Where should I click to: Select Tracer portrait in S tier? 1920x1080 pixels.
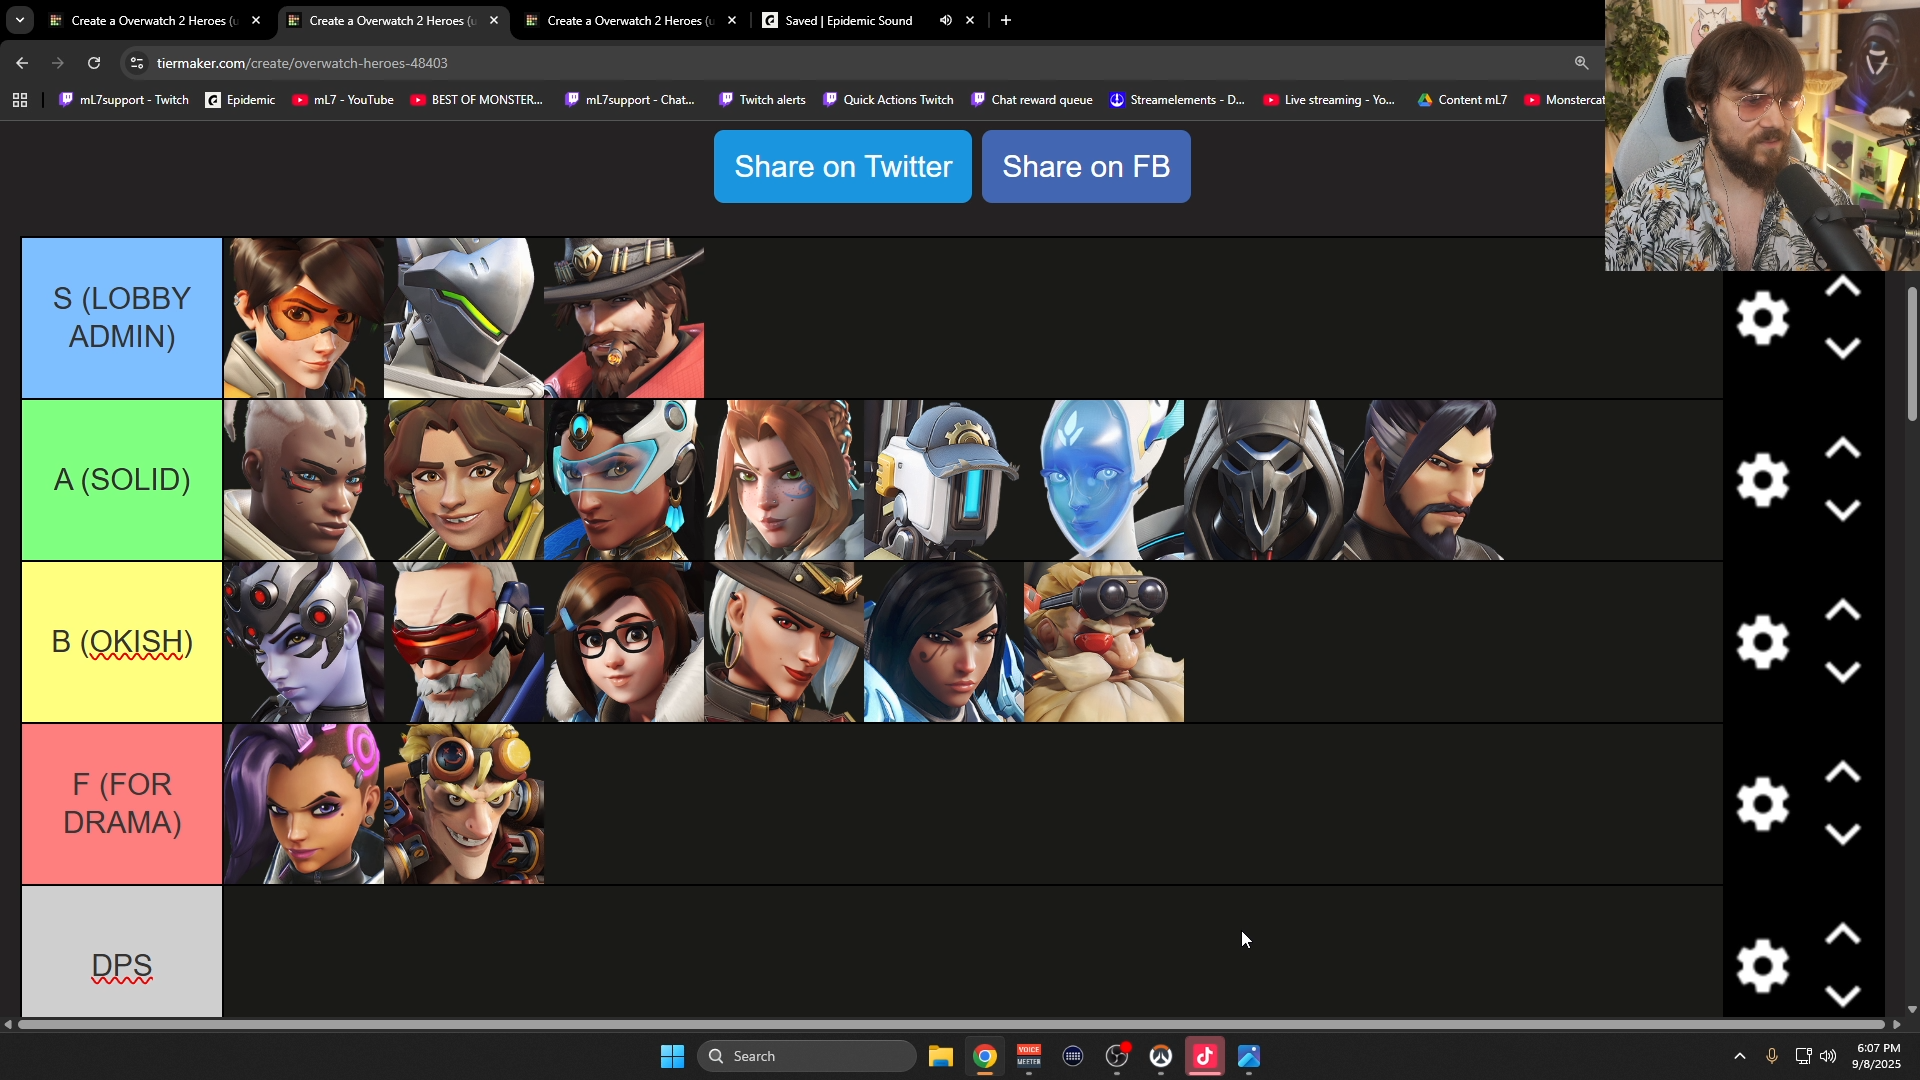click(x=304, y=318)
